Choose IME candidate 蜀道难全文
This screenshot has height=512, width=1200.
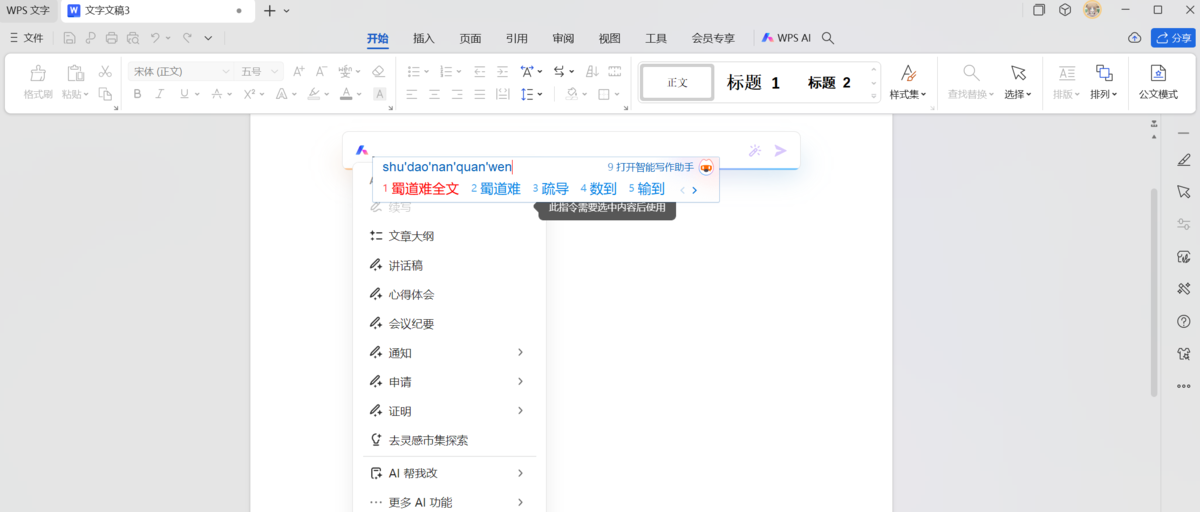pyautogui.click(x=424, y=189)
